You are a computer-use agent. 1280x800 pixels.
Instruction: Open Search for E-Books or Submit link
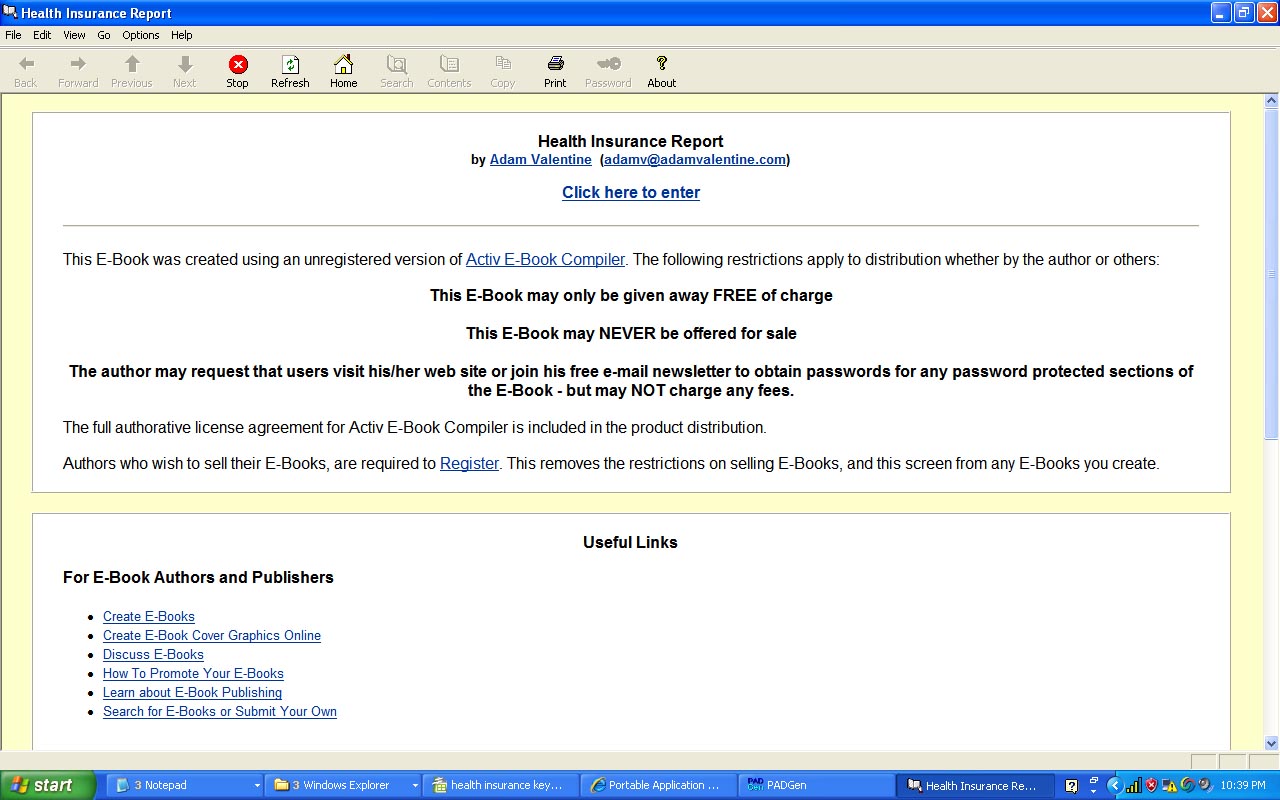[220, 712]
